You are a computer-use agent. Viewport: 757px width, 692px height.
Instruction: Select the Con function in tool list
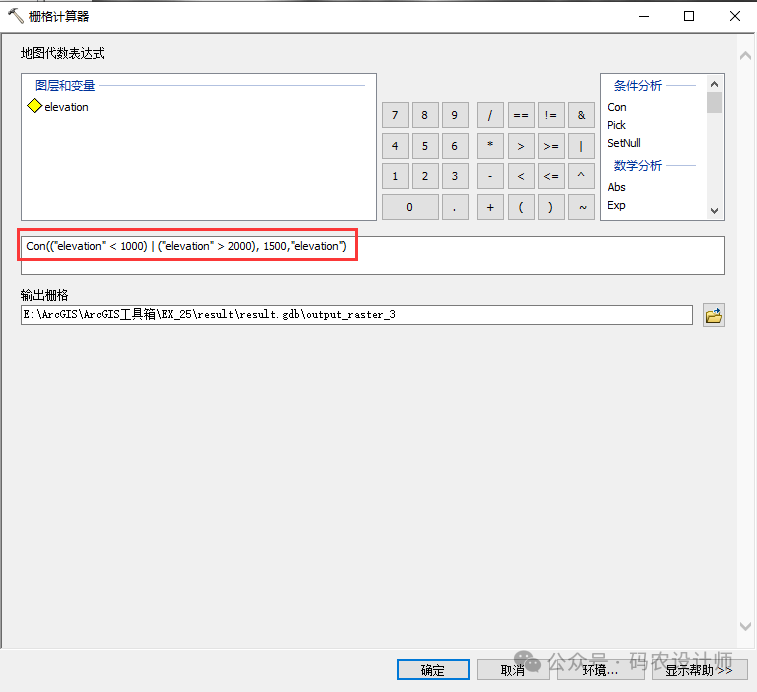click(617, 107)
